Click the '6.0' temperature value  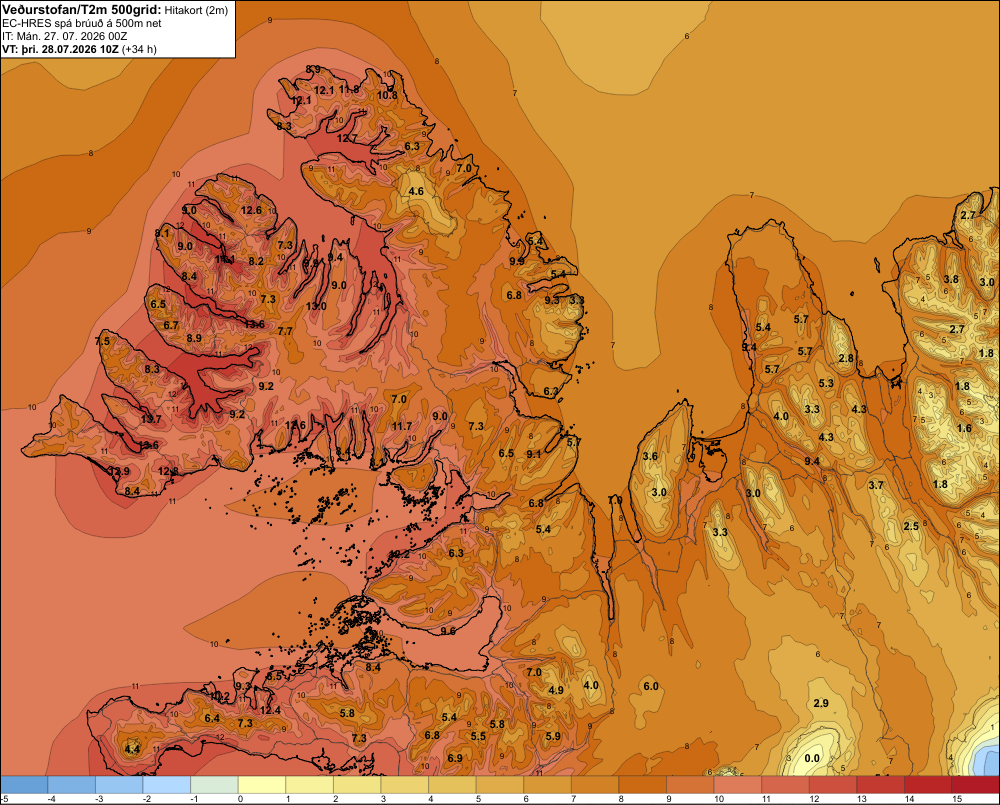(651, 686)
